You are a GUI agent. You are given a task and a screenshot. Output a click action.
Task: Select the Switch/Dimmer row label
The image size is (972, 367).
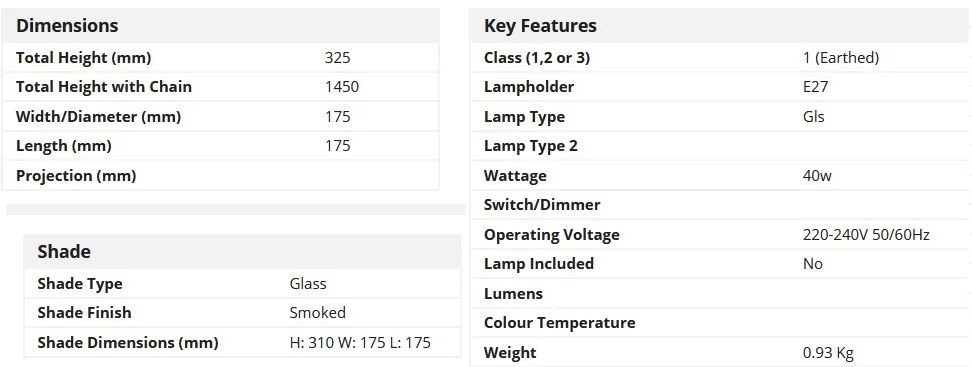[x=542, y=205]
